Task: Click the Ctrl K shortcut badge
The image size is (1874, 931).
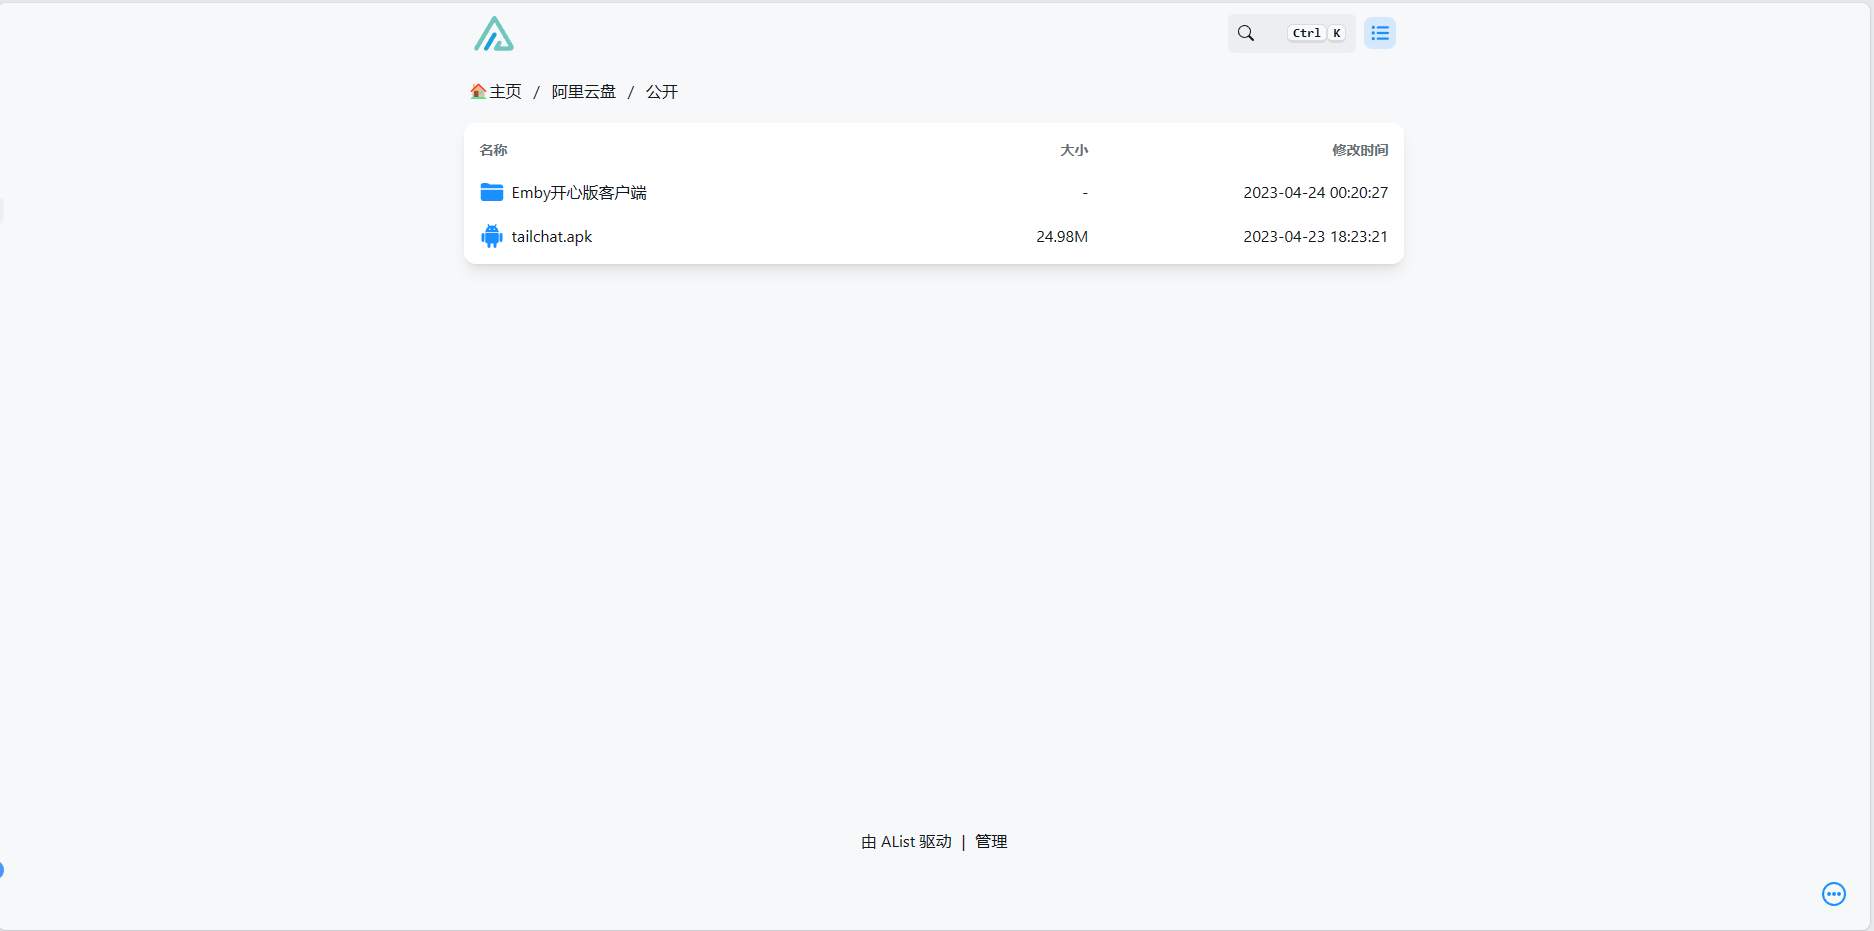Action: tap(1317, 33)
